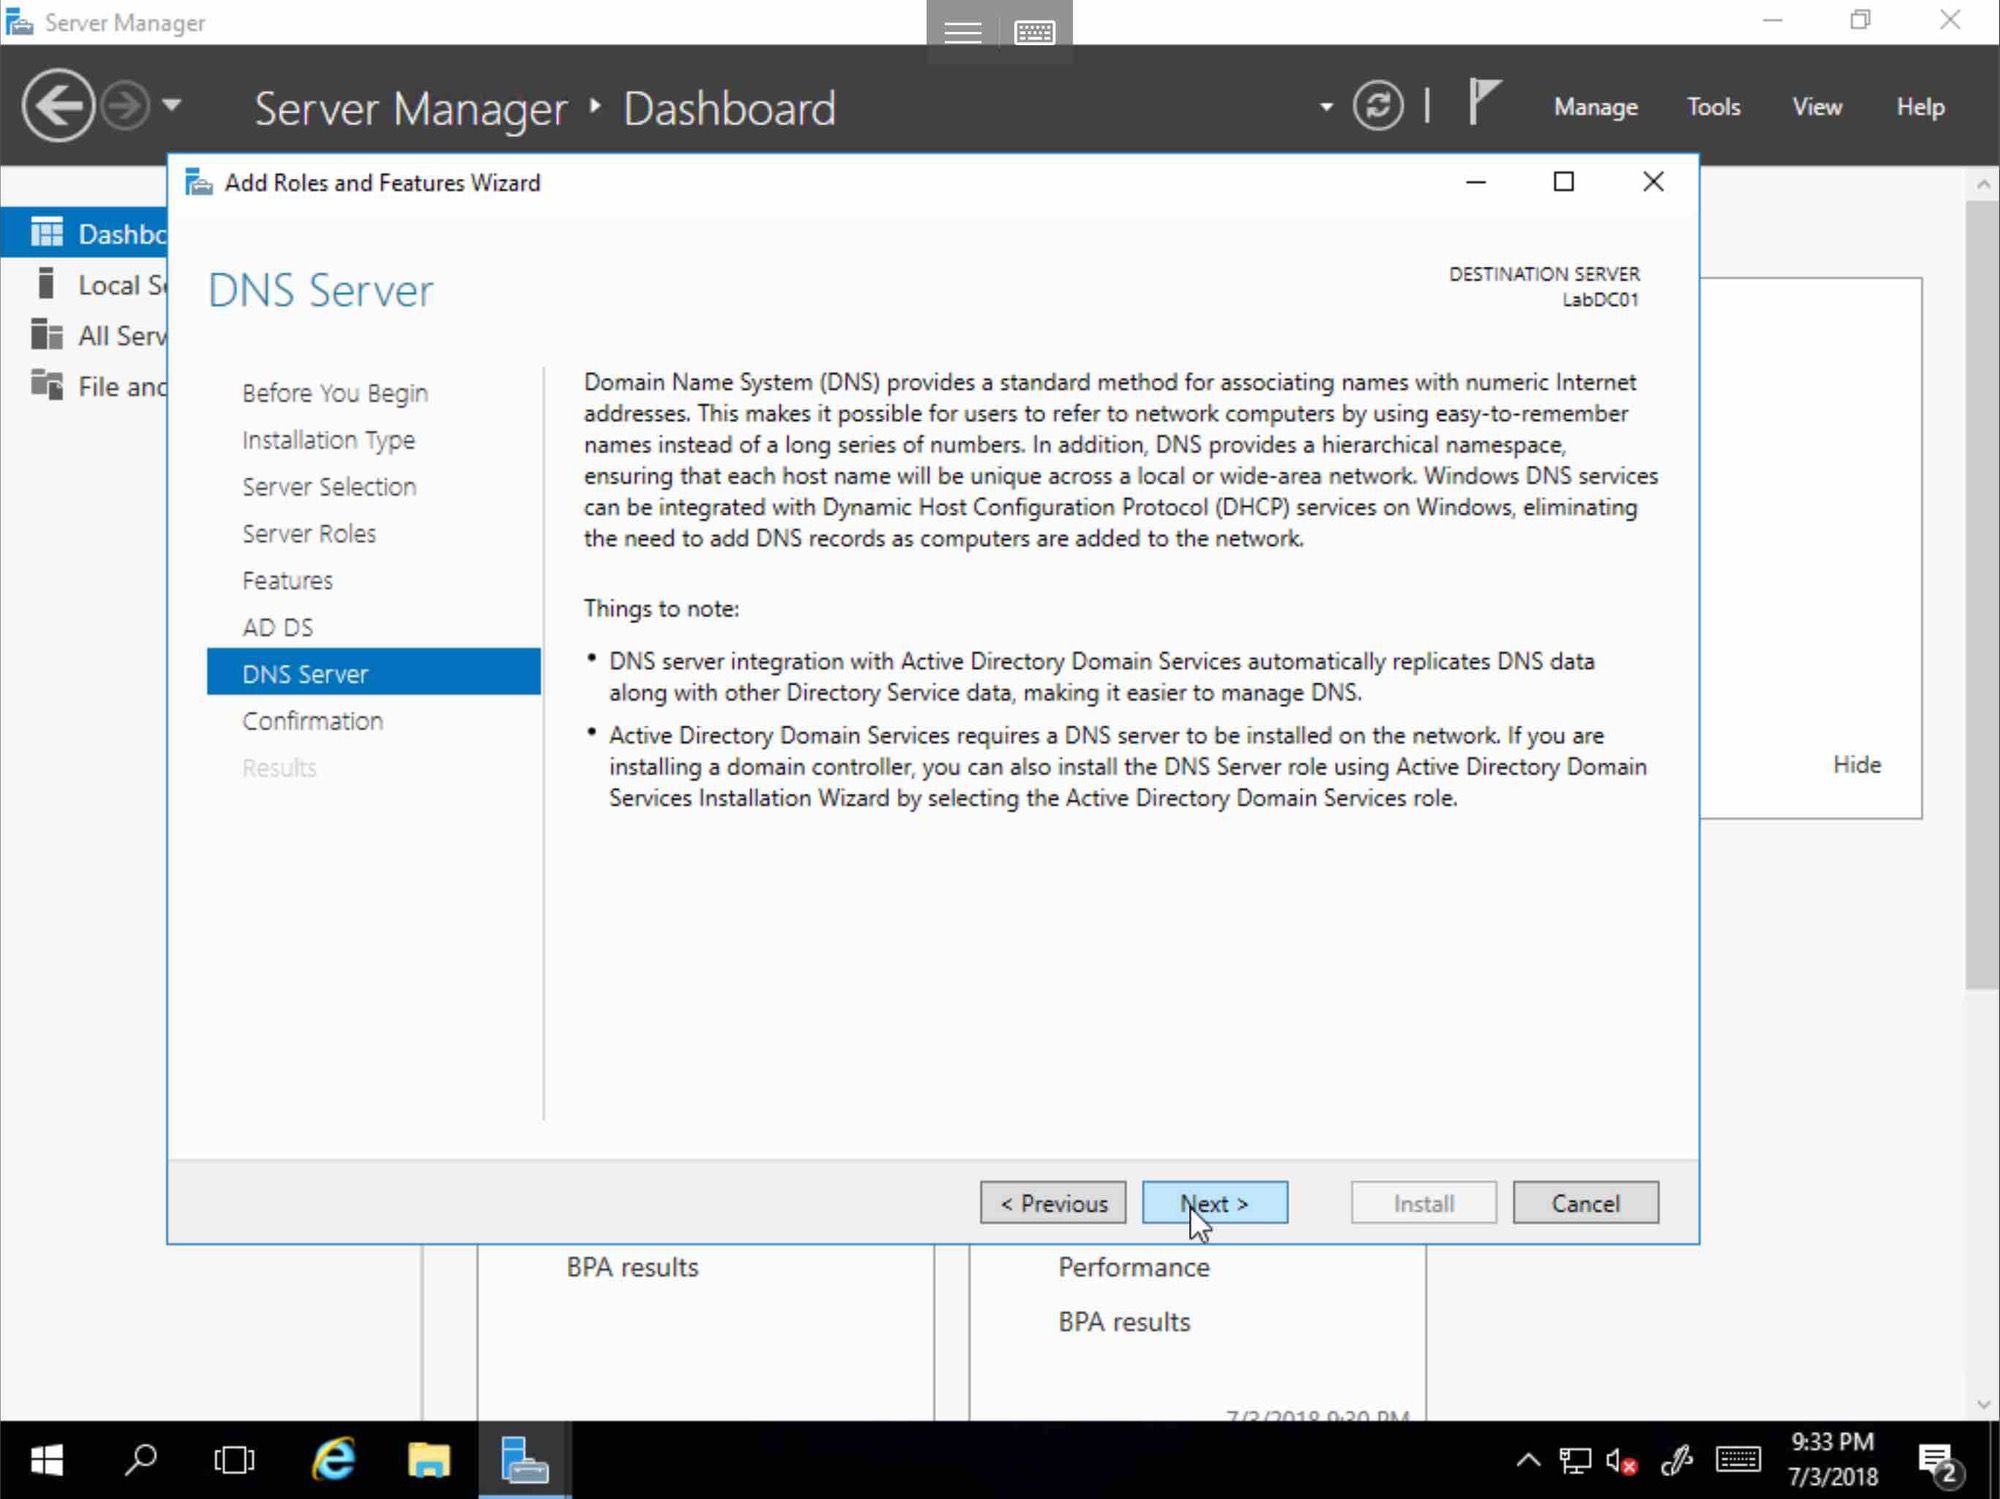
Task: Select the DNS Server wizard step
Action: (373, 672)
